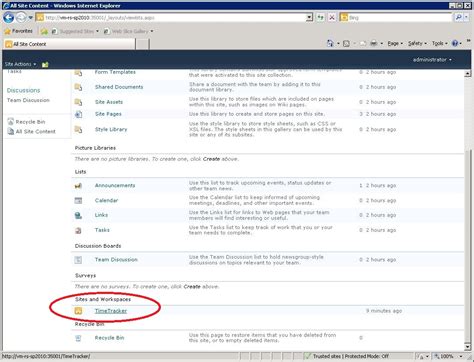
Task: Open the Team Discussion board link in main list
Action: pyautogui.click(x=116, y=260)
